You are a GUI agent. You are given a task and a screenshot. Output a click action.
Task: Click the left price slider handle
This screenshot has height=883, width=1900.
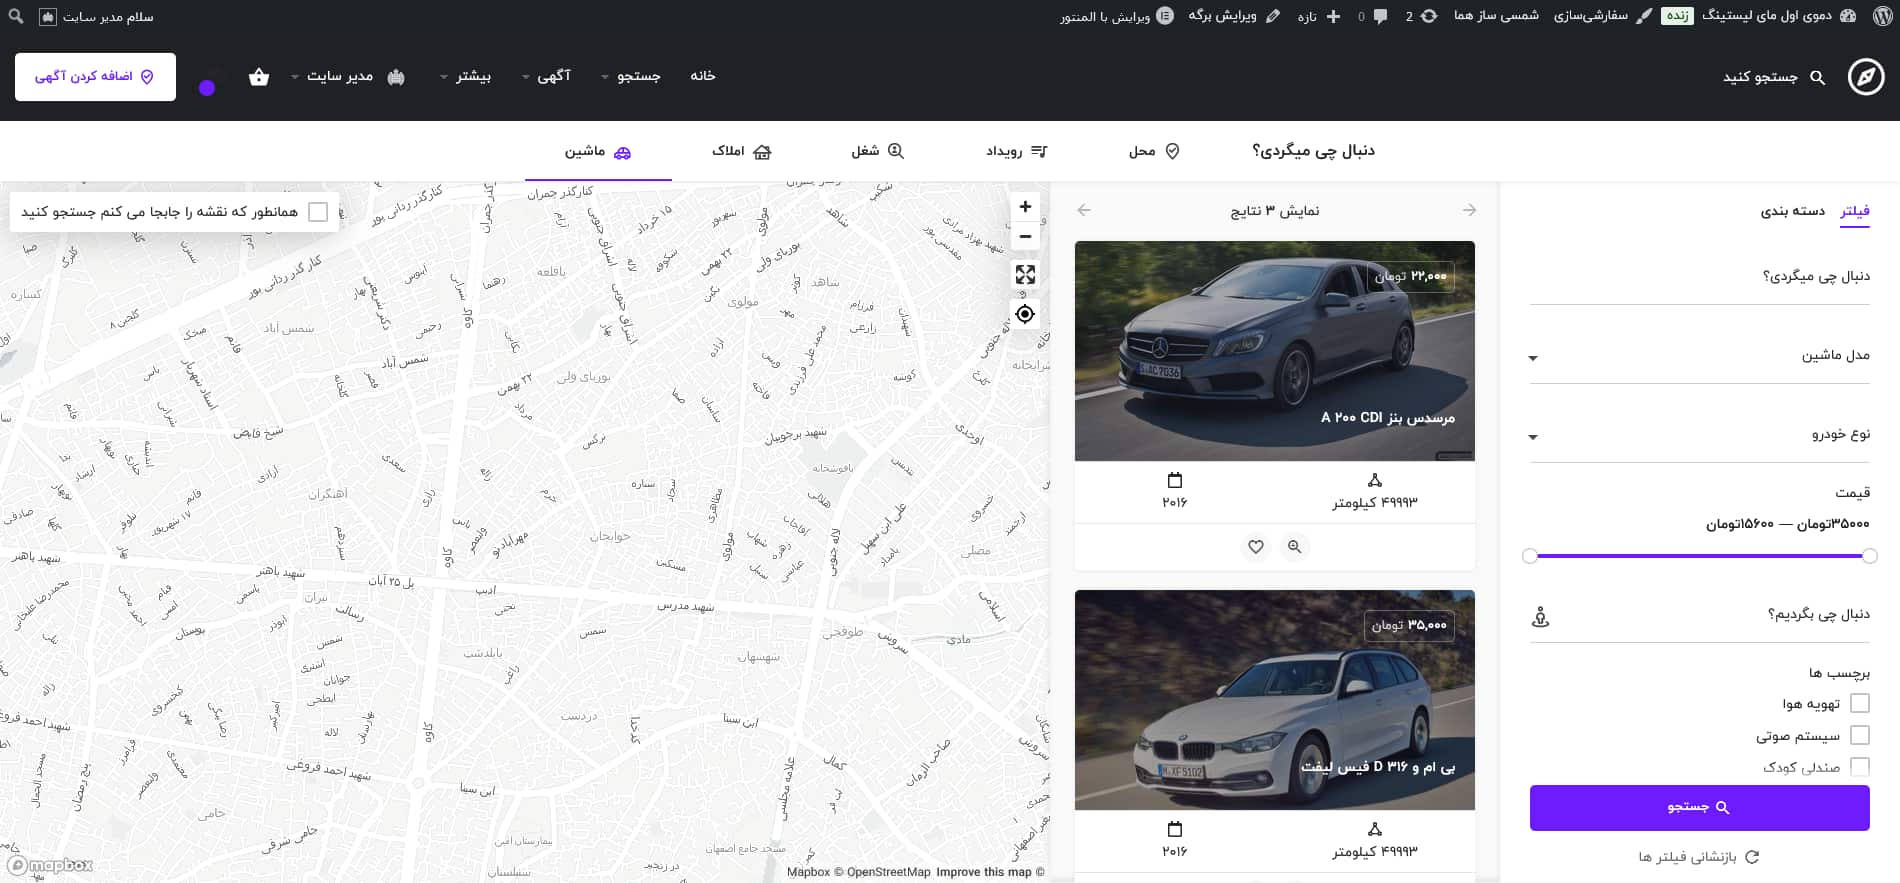(x=1530, y=556)
